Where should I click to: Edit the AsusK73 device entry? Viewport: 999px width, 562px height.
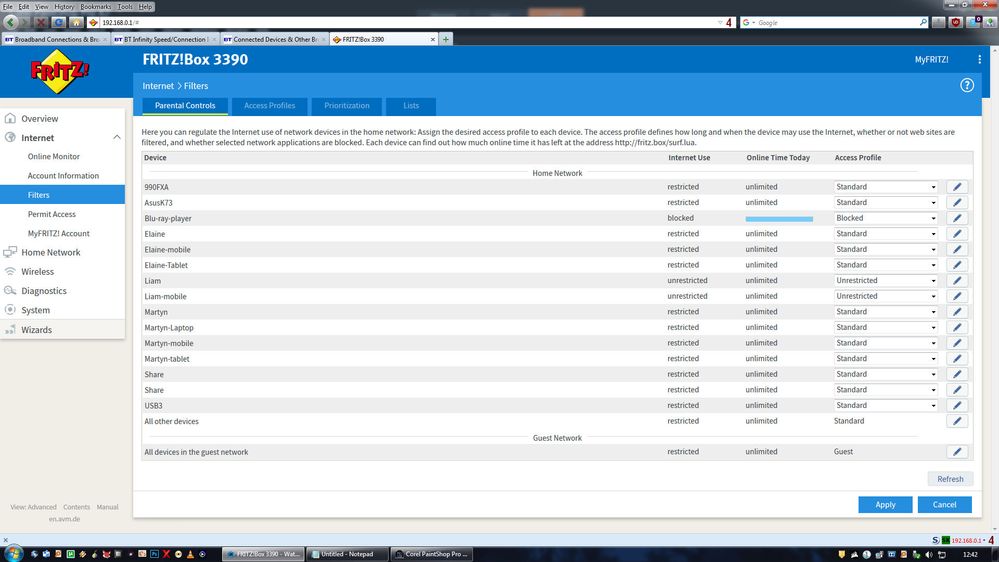pyautogui.click(x=957, y=203)
